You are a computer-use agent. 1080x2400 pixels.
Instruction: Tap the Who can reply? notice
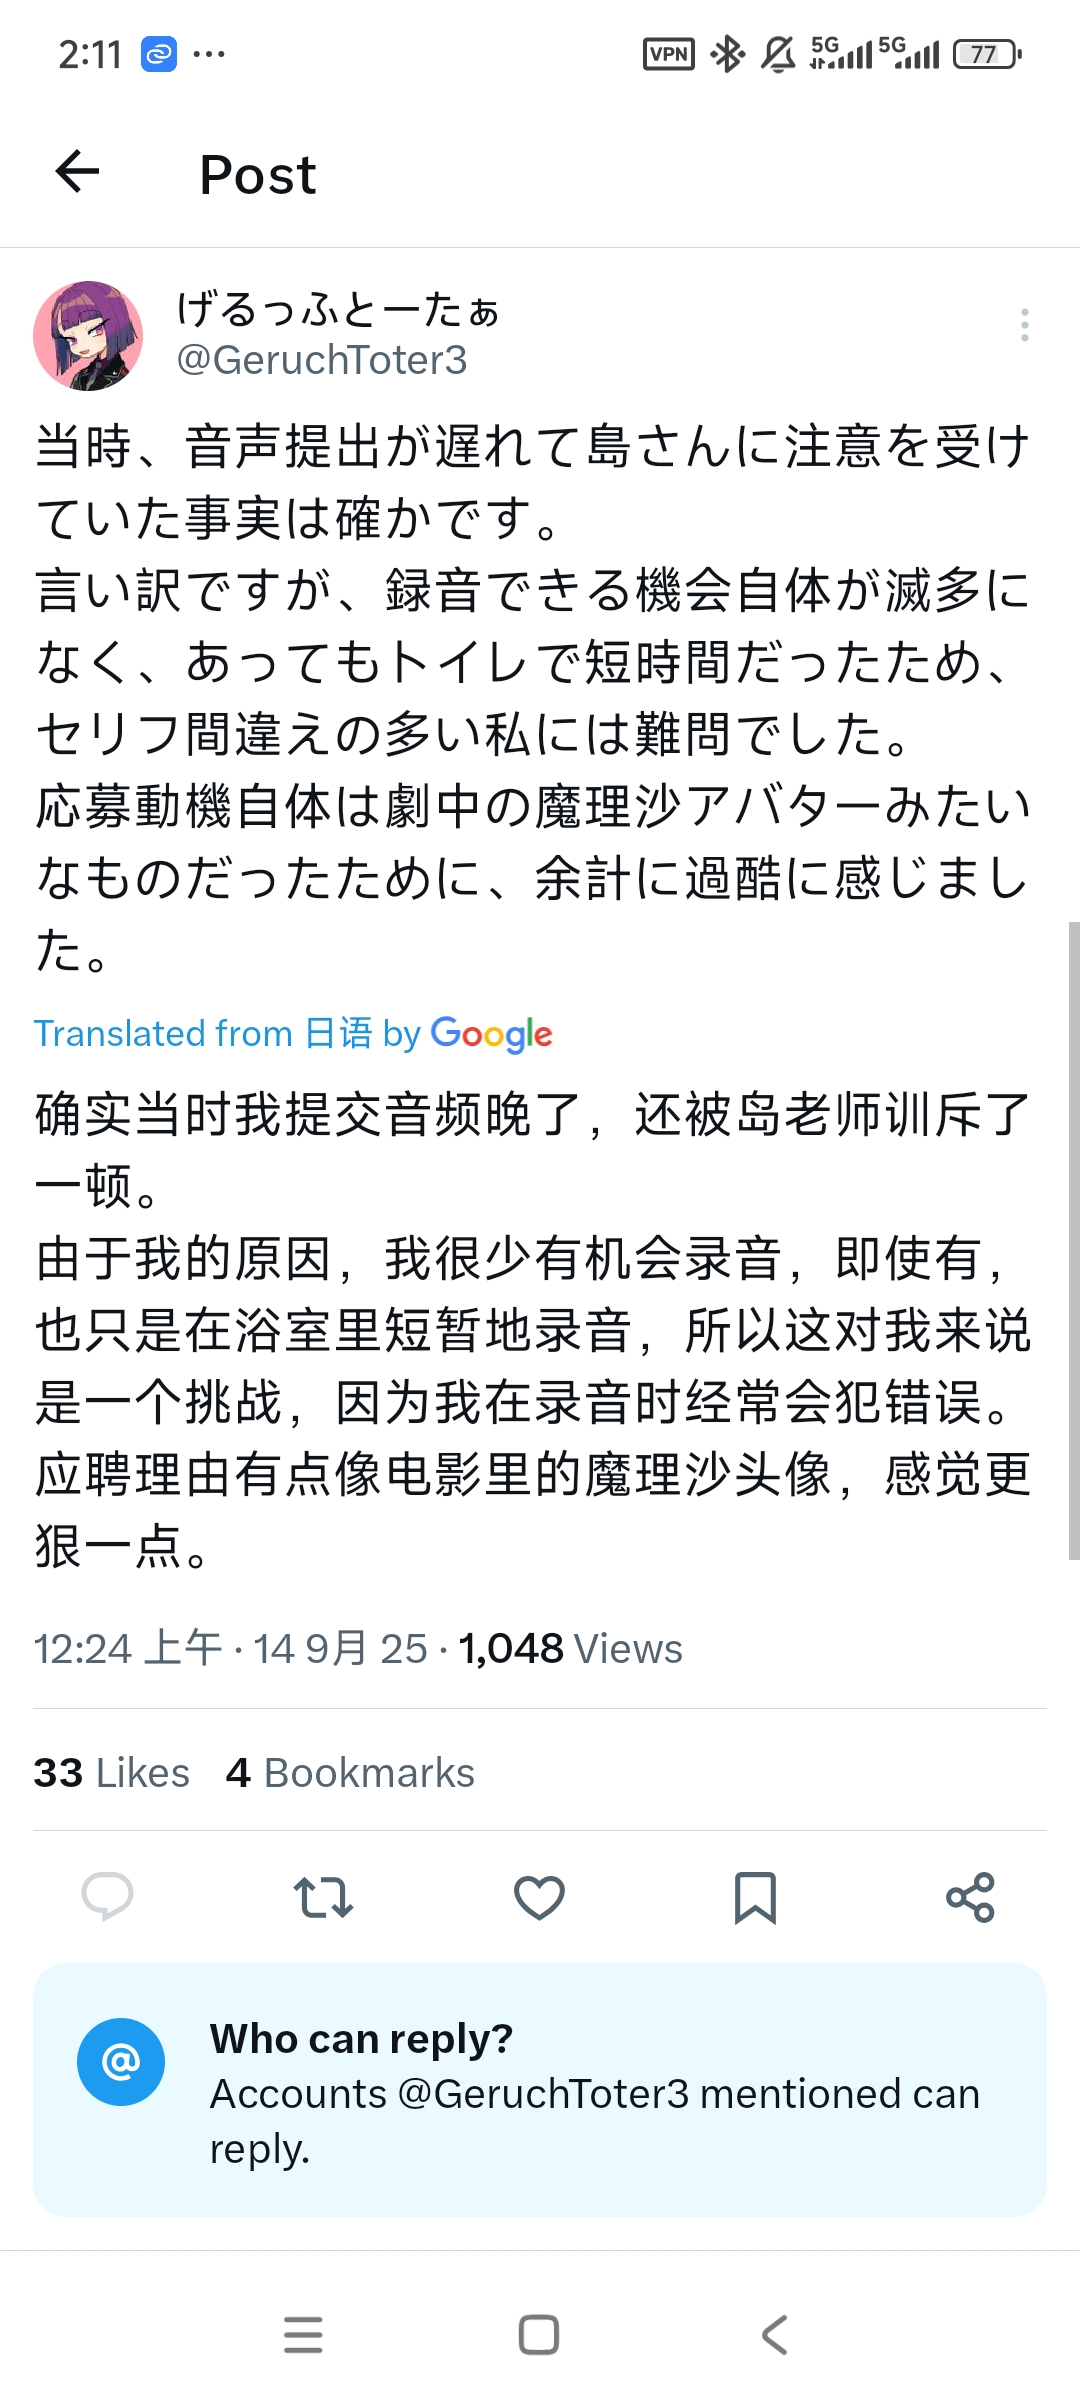595,2092
